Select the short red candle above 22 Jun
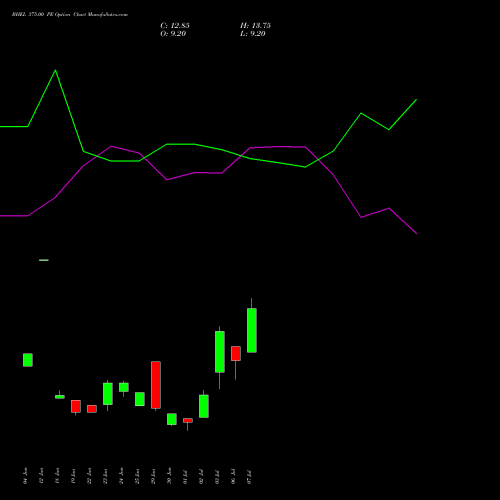Viewport: 500px width, 500px height. [x=92, y=409]
